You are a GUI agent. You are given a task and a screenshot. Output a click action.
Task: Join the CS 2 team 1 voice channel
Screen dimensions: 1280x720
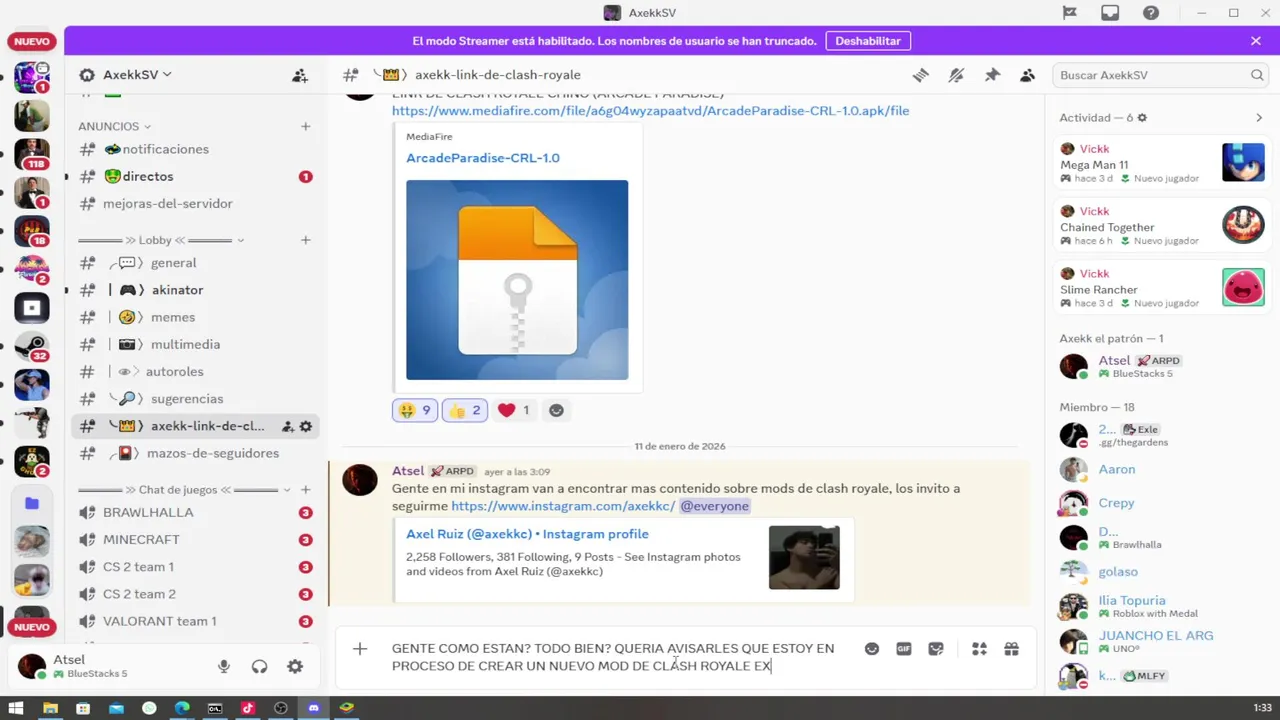(x=195, y=567)
